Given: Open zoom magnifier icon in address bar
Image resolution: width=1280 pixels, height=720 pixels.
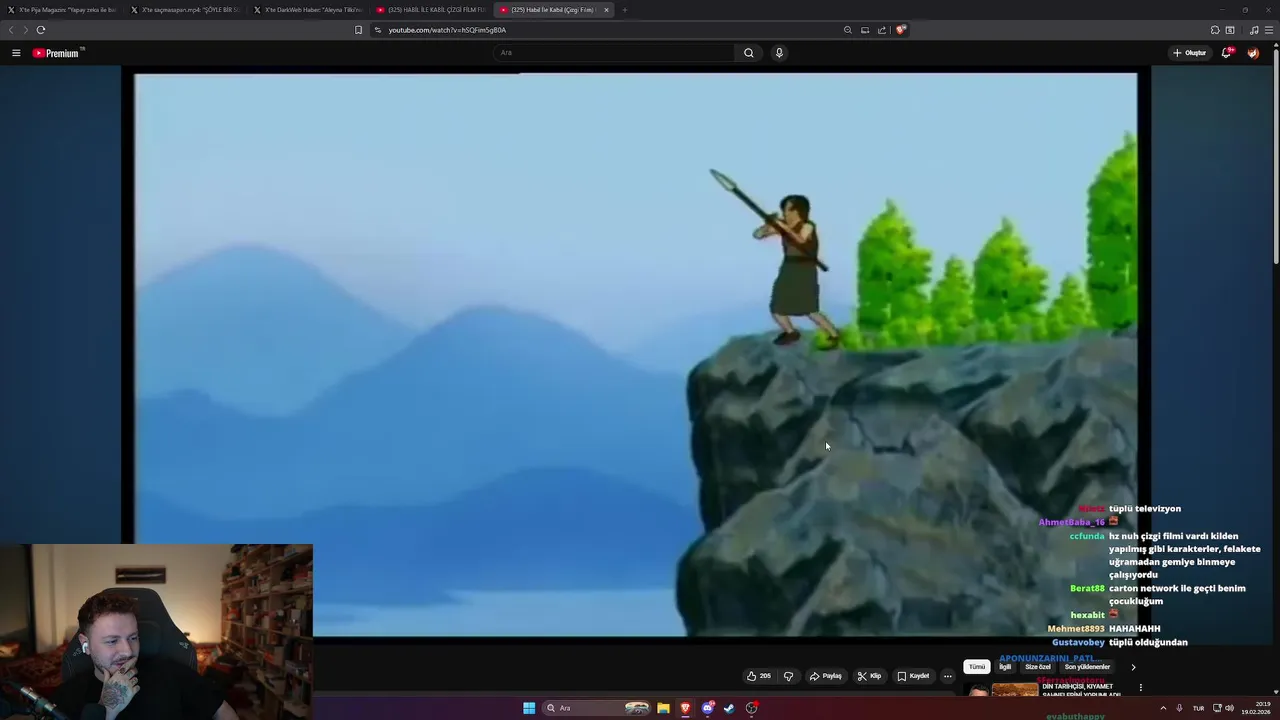Looking at the screenshot, I should pyautogui.click(x=848, y=30).
